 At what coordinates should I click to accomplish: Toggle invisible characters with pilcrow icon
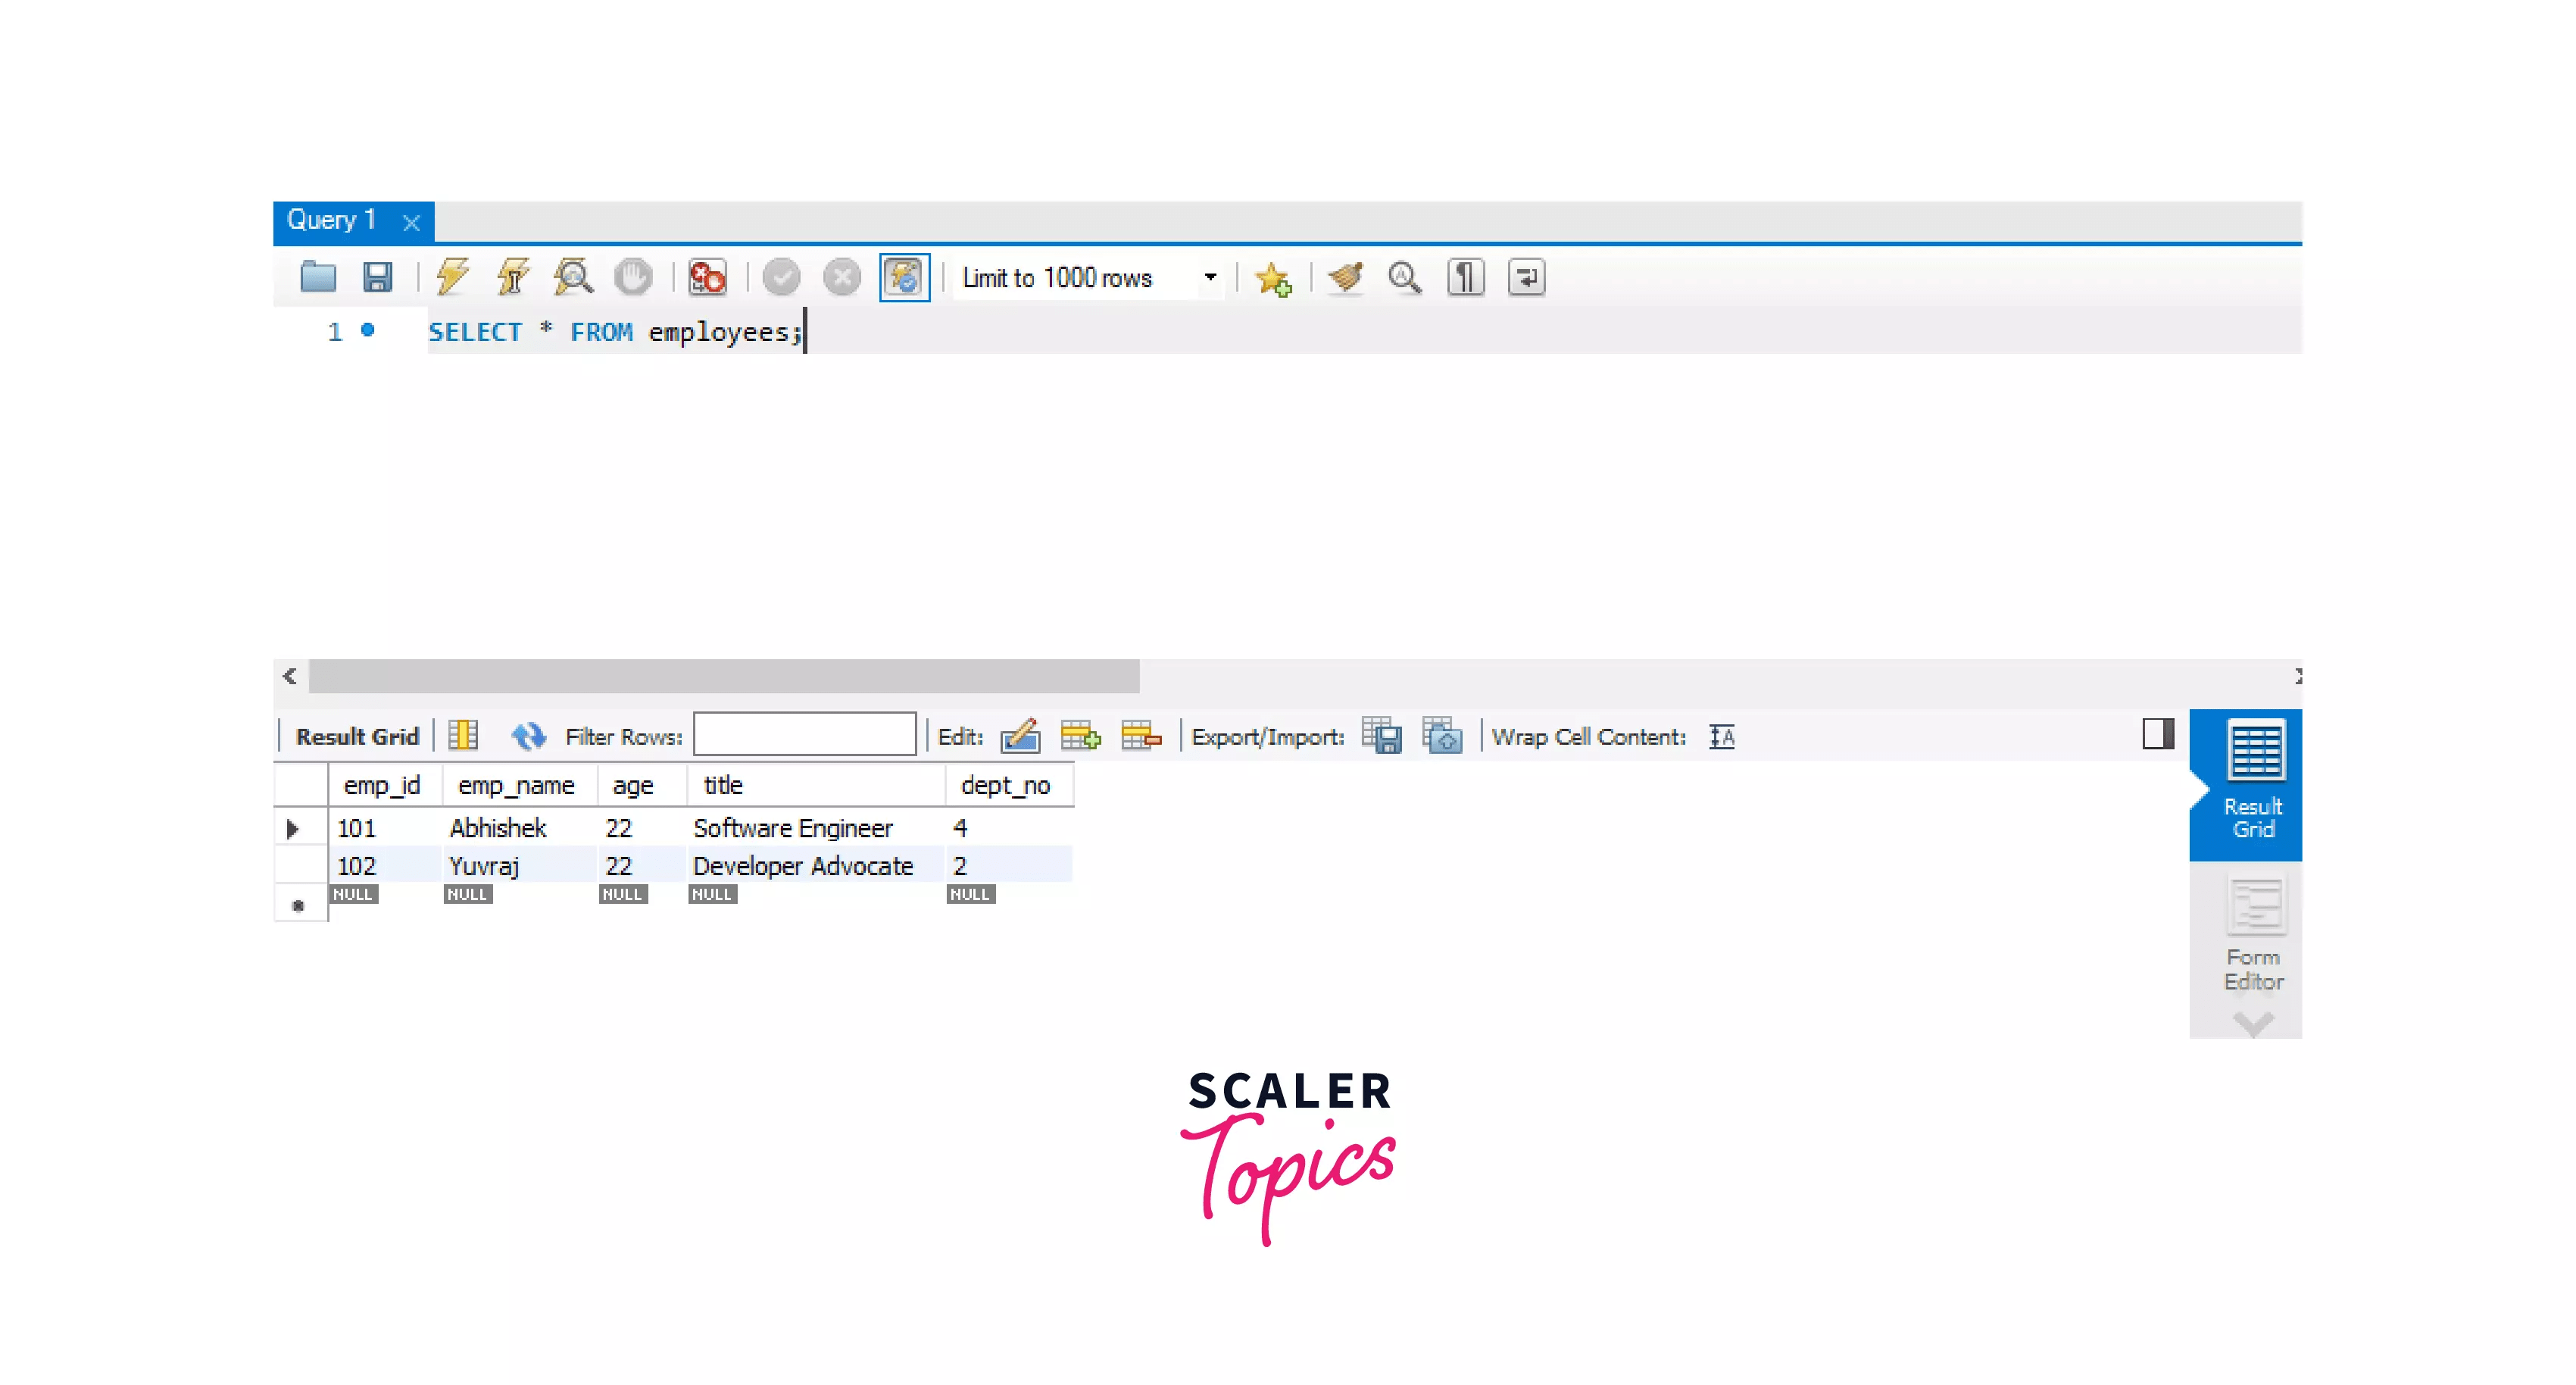(1464, 277)
